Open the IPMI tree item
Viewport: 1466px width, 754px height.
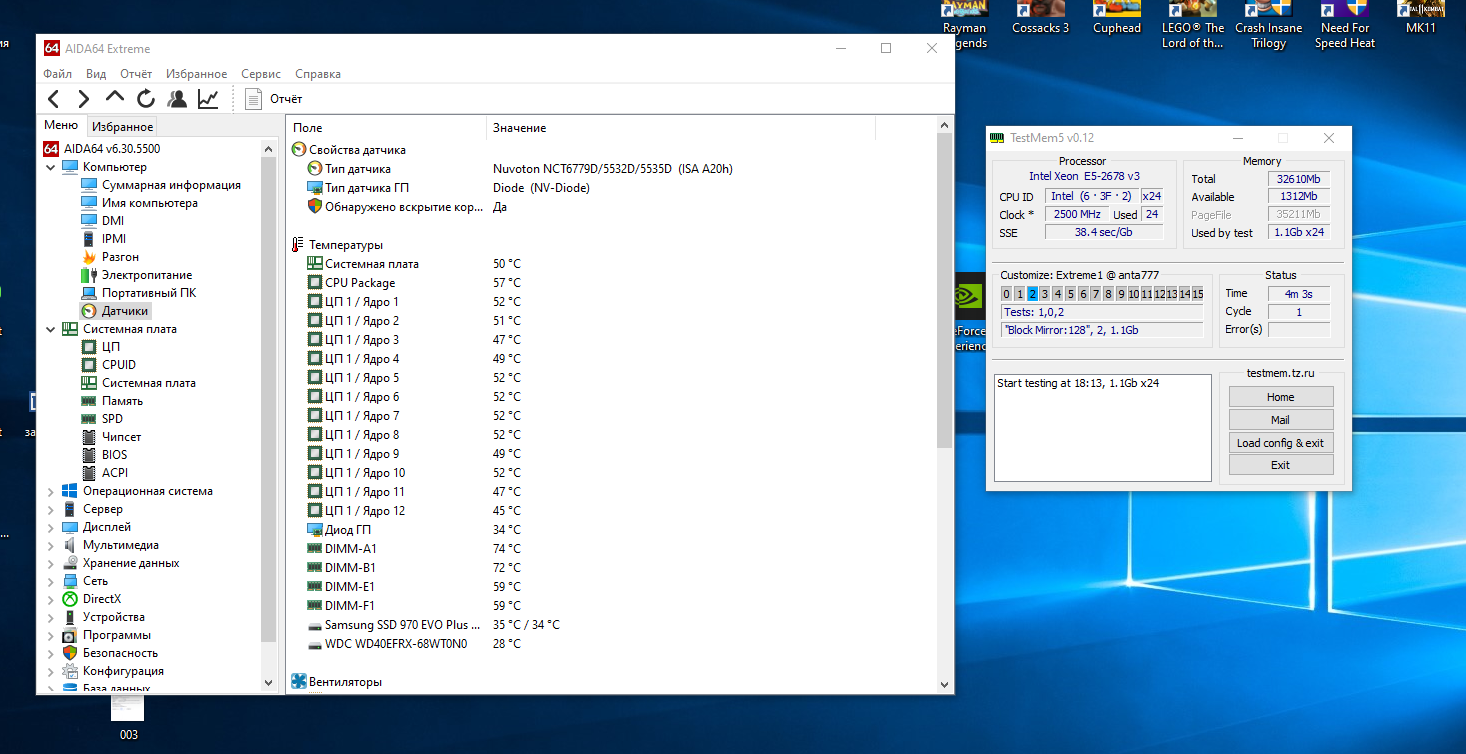click(114, 239)
